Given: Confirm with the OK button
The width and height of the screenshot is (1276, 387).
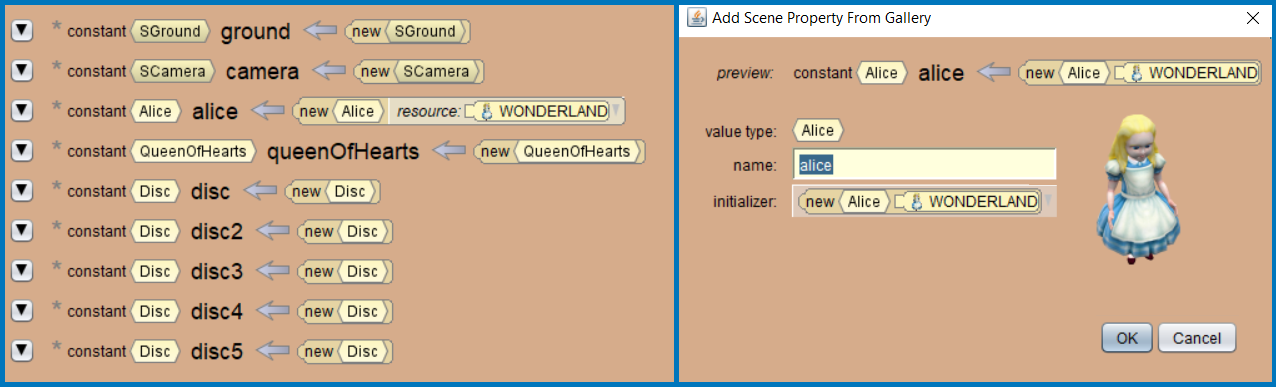Looking at the screenshot, I should tap(1127, 338).
